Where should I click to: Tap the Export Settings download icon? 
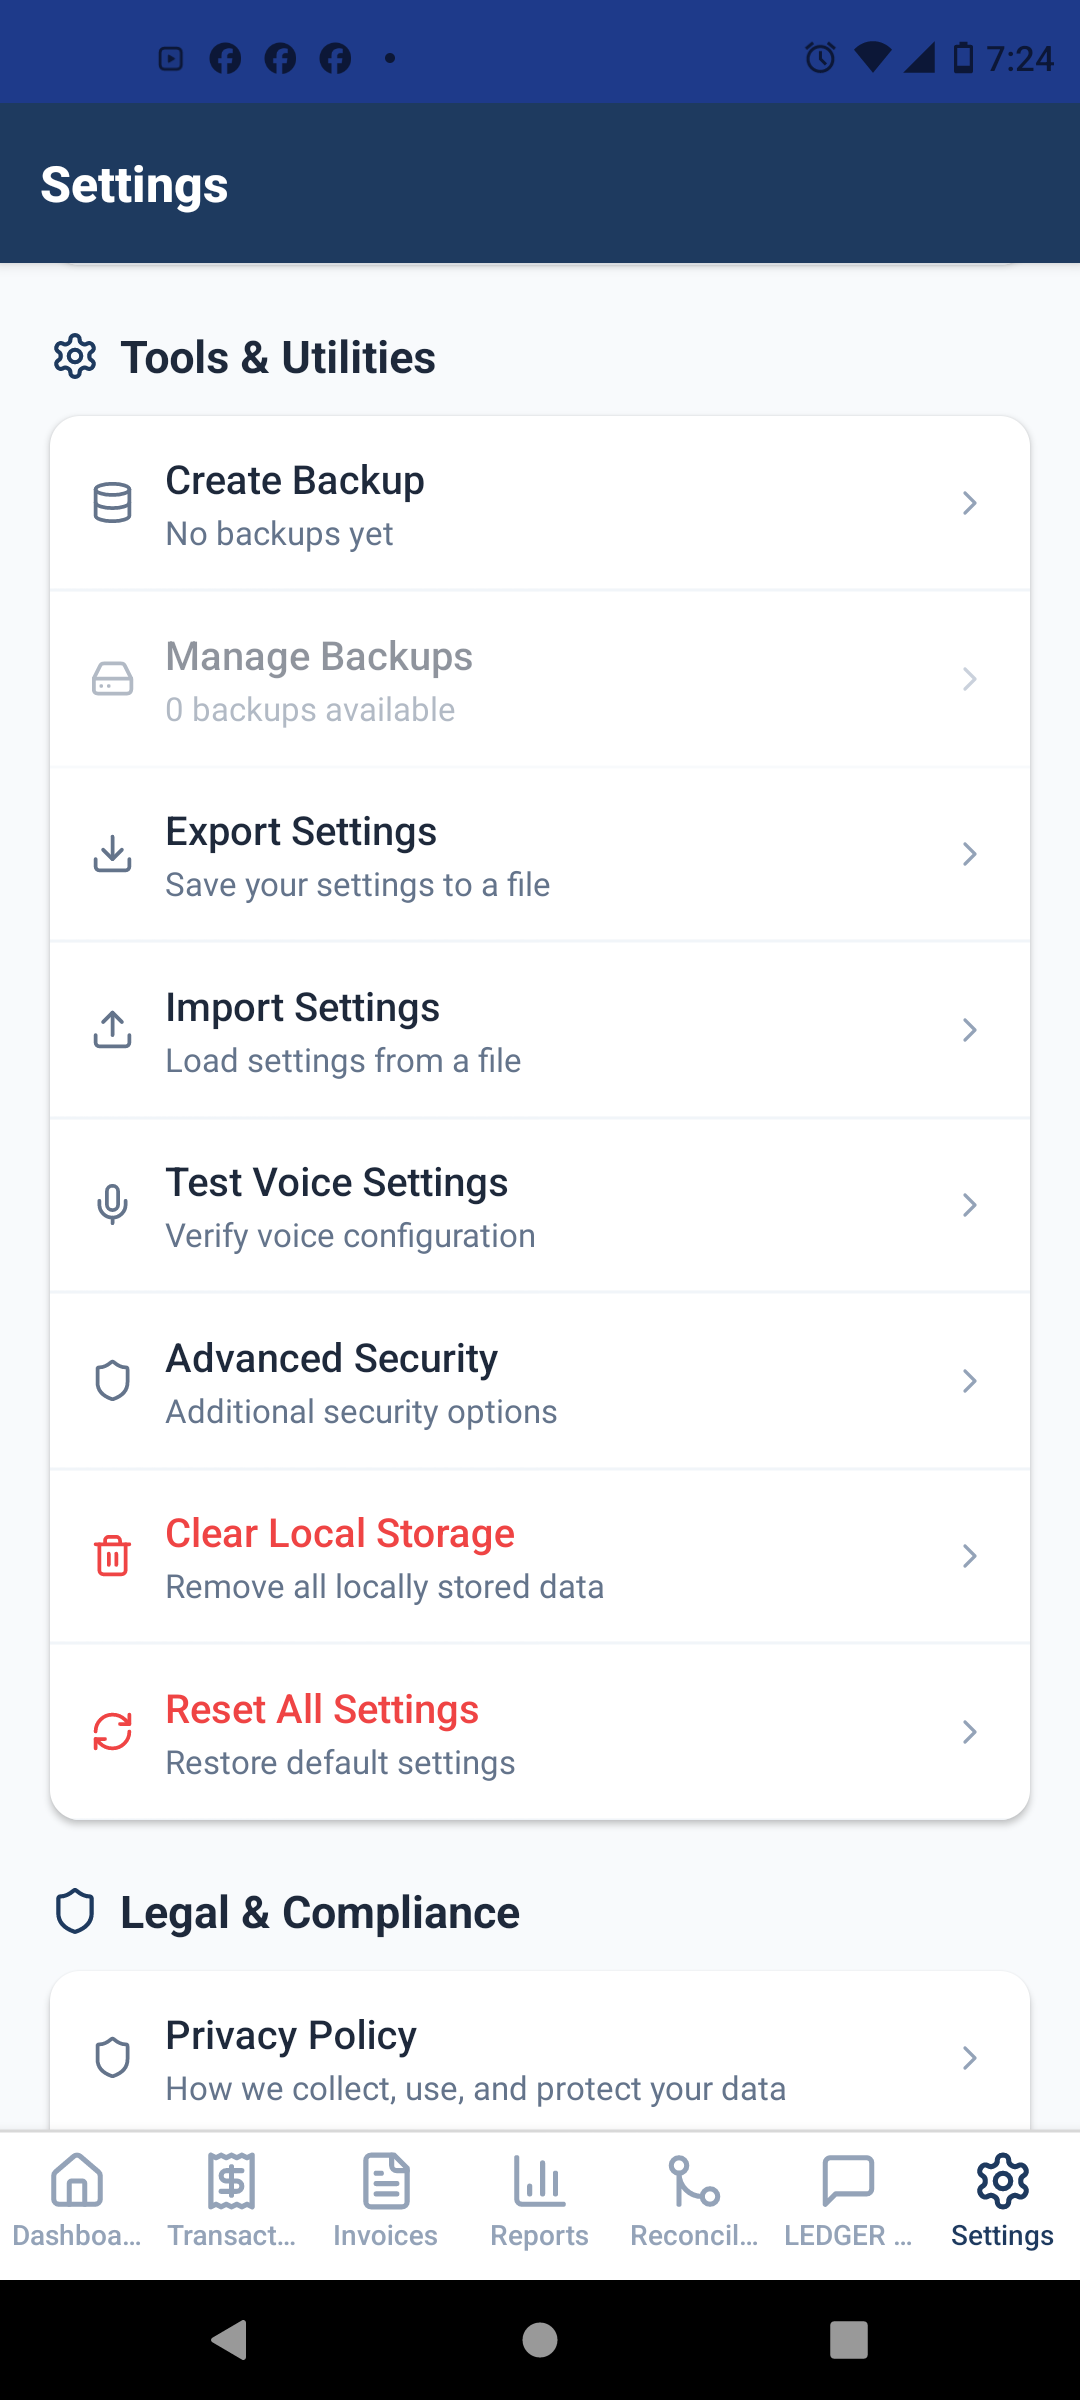[x=112, y=854]
